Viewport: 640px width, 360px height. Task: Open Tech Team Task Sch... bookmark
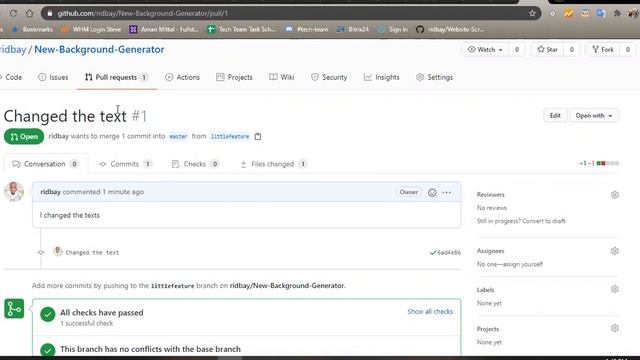click(x=242, y=29)
